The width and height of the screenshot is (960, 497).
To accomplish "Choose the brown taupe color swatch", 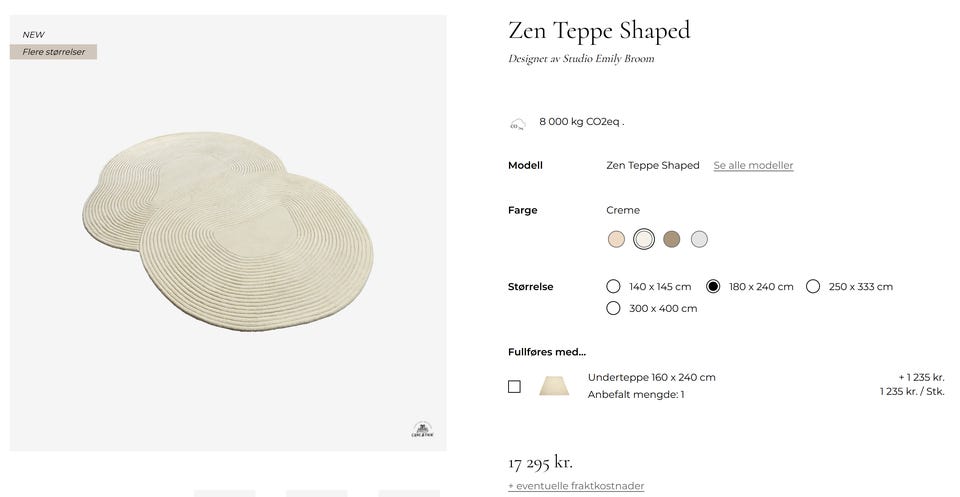I will [671, 239].
